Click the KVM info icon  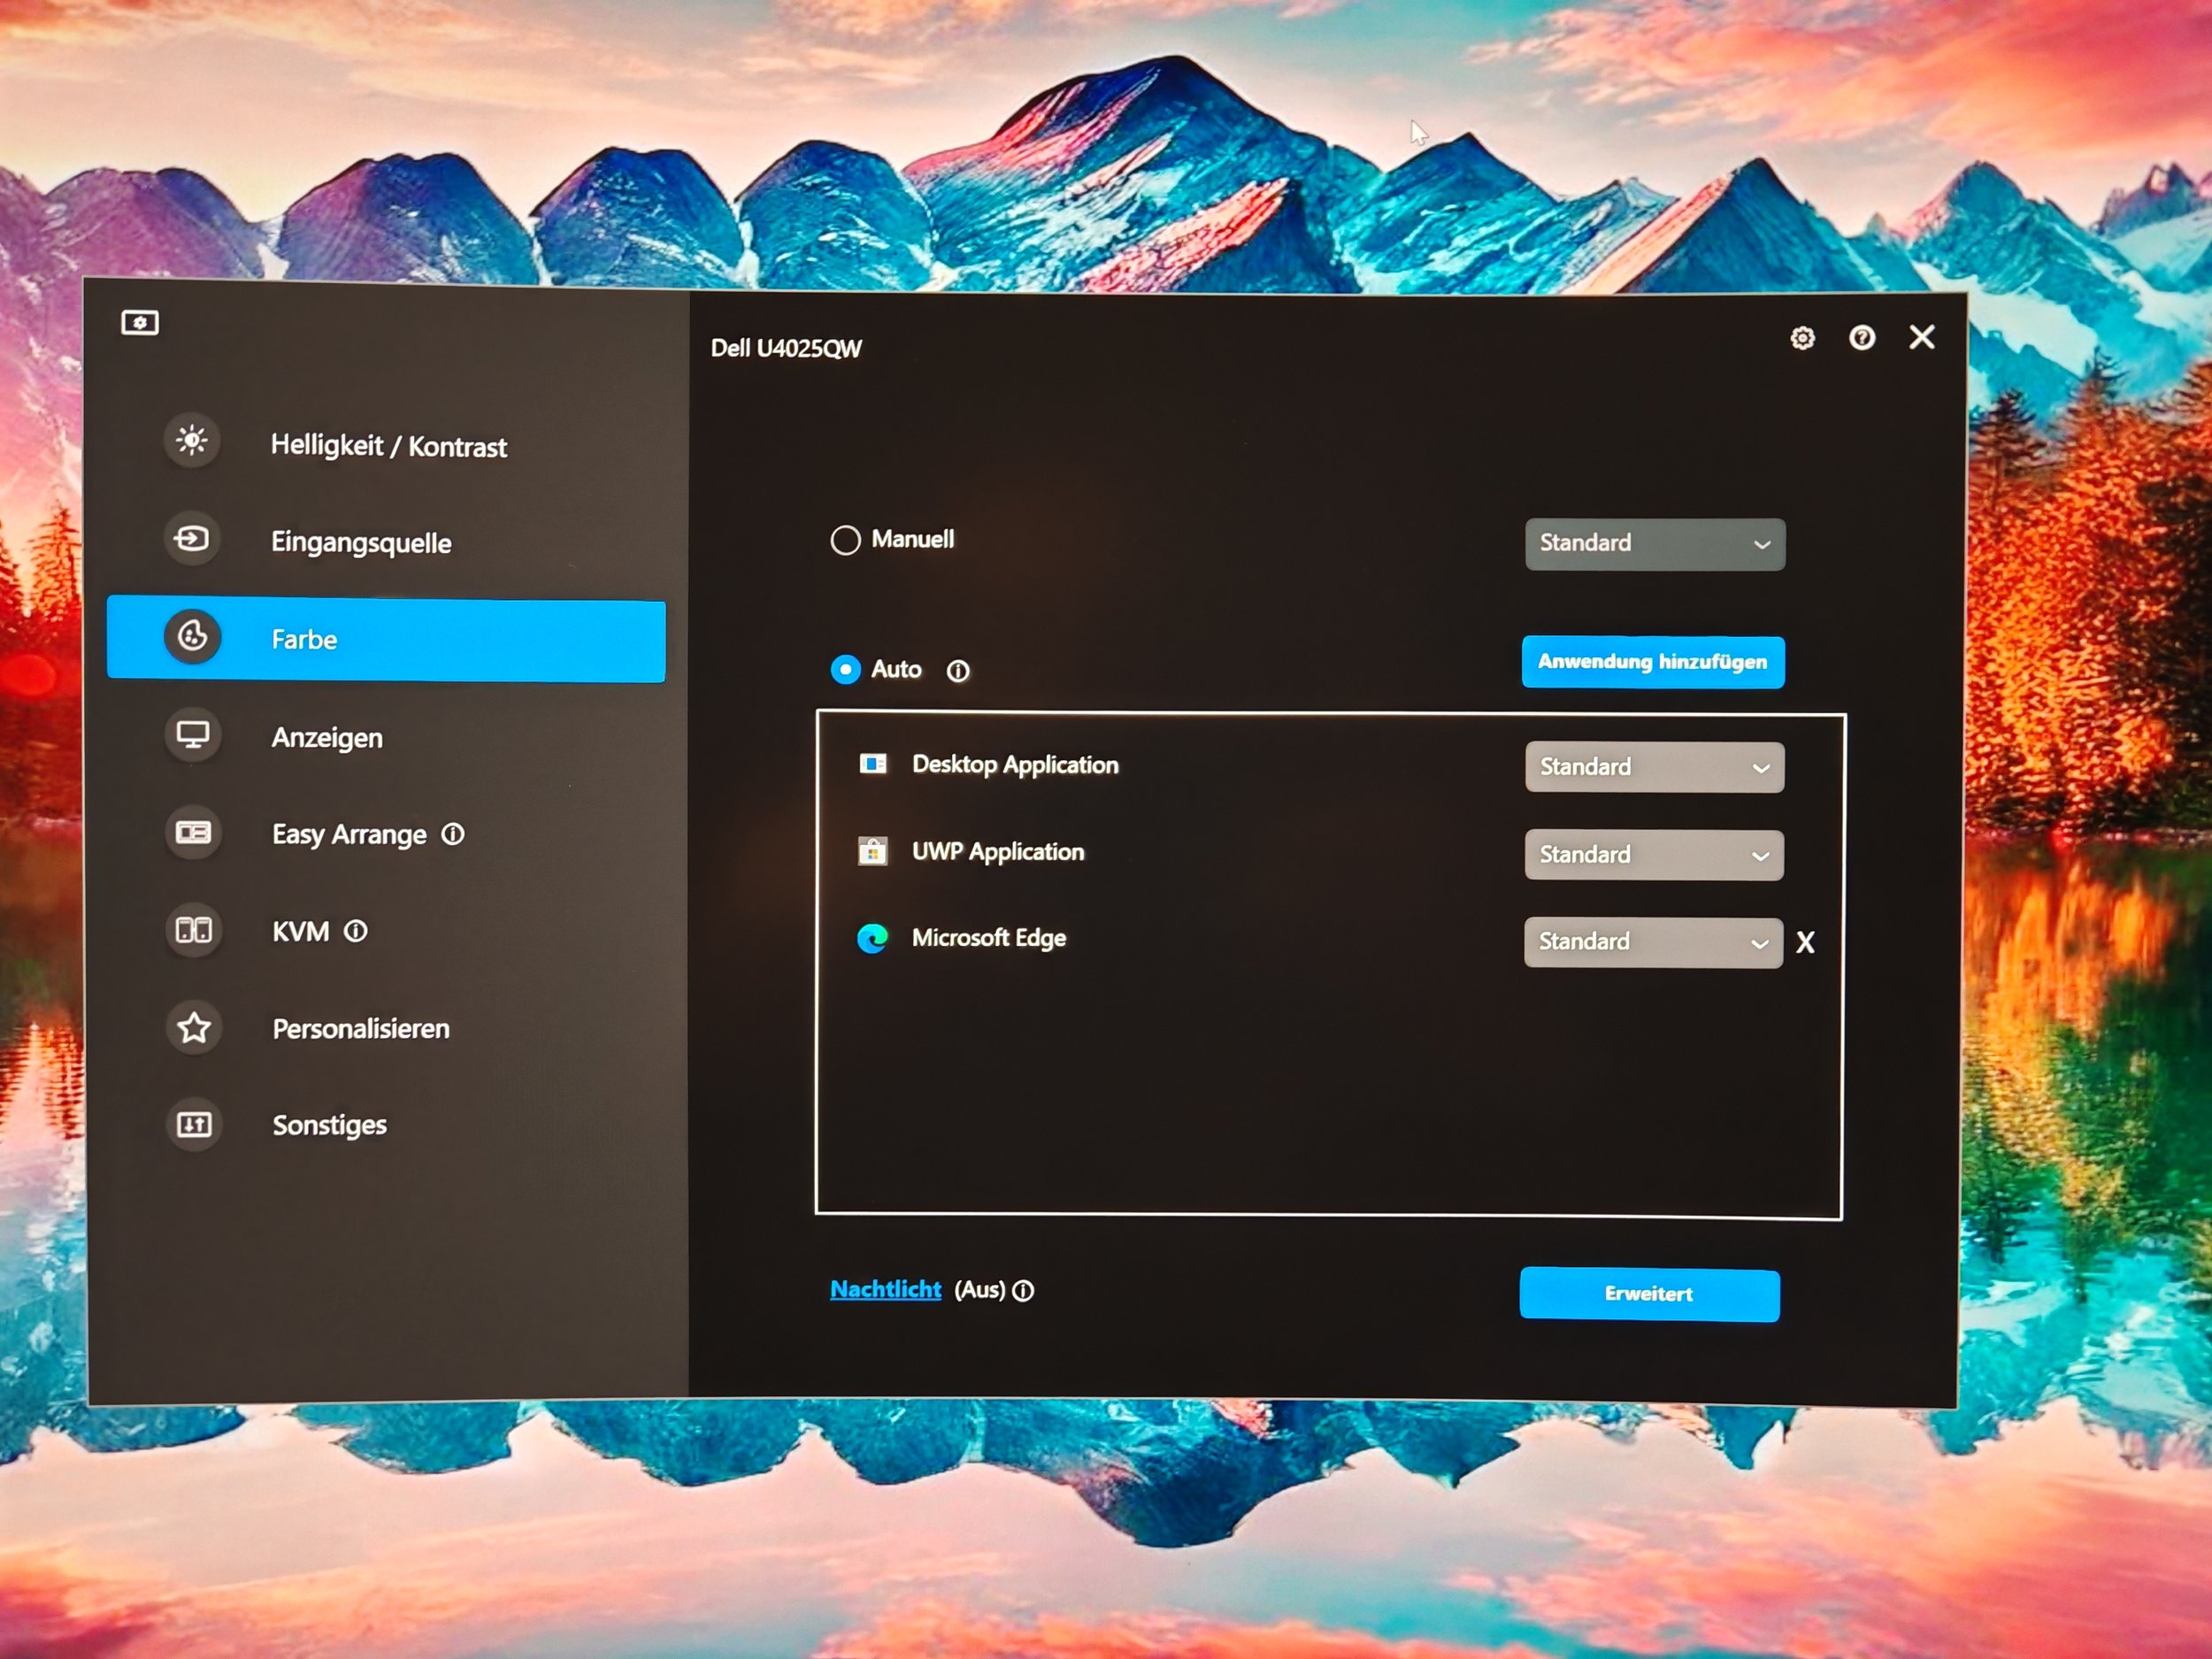tap(356, 932)
